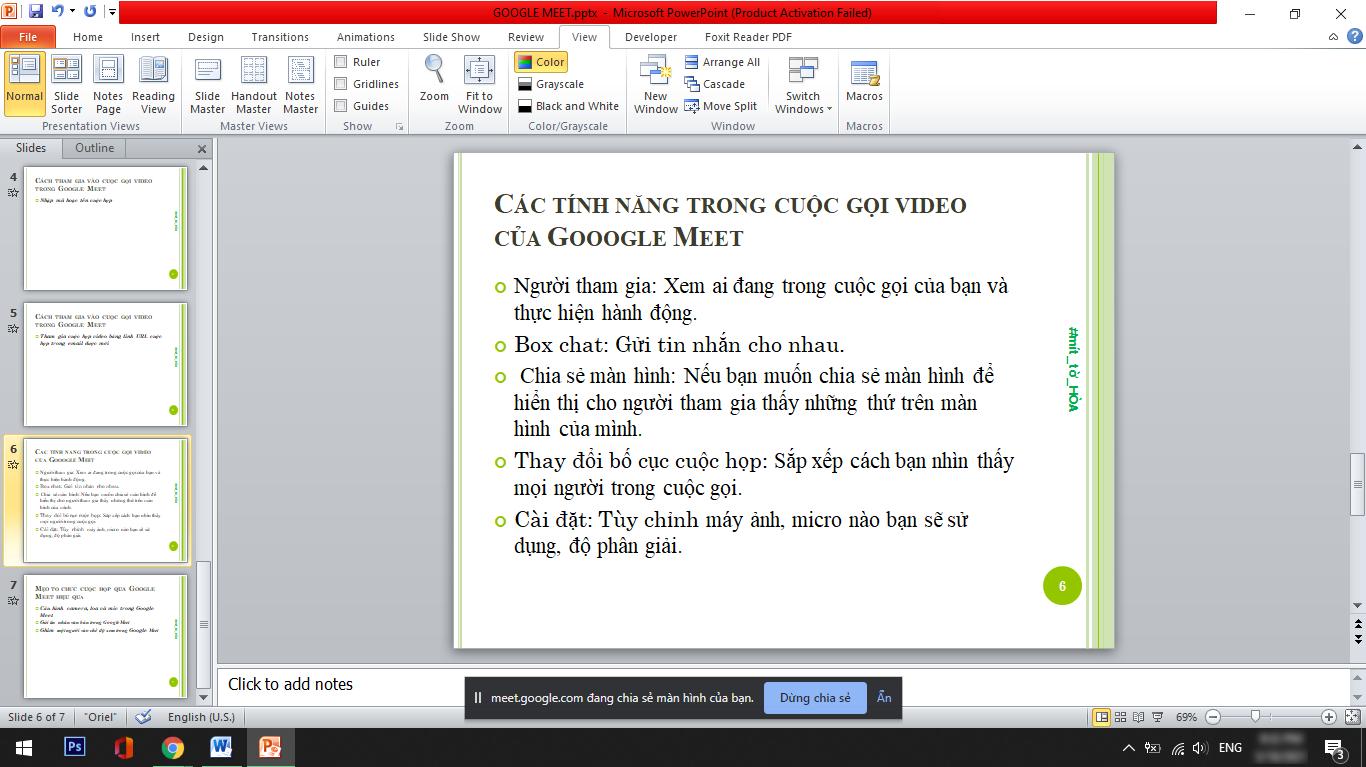Switch to Normal presentation view
Screen dimensions: 1366x767
coord(24,84)
